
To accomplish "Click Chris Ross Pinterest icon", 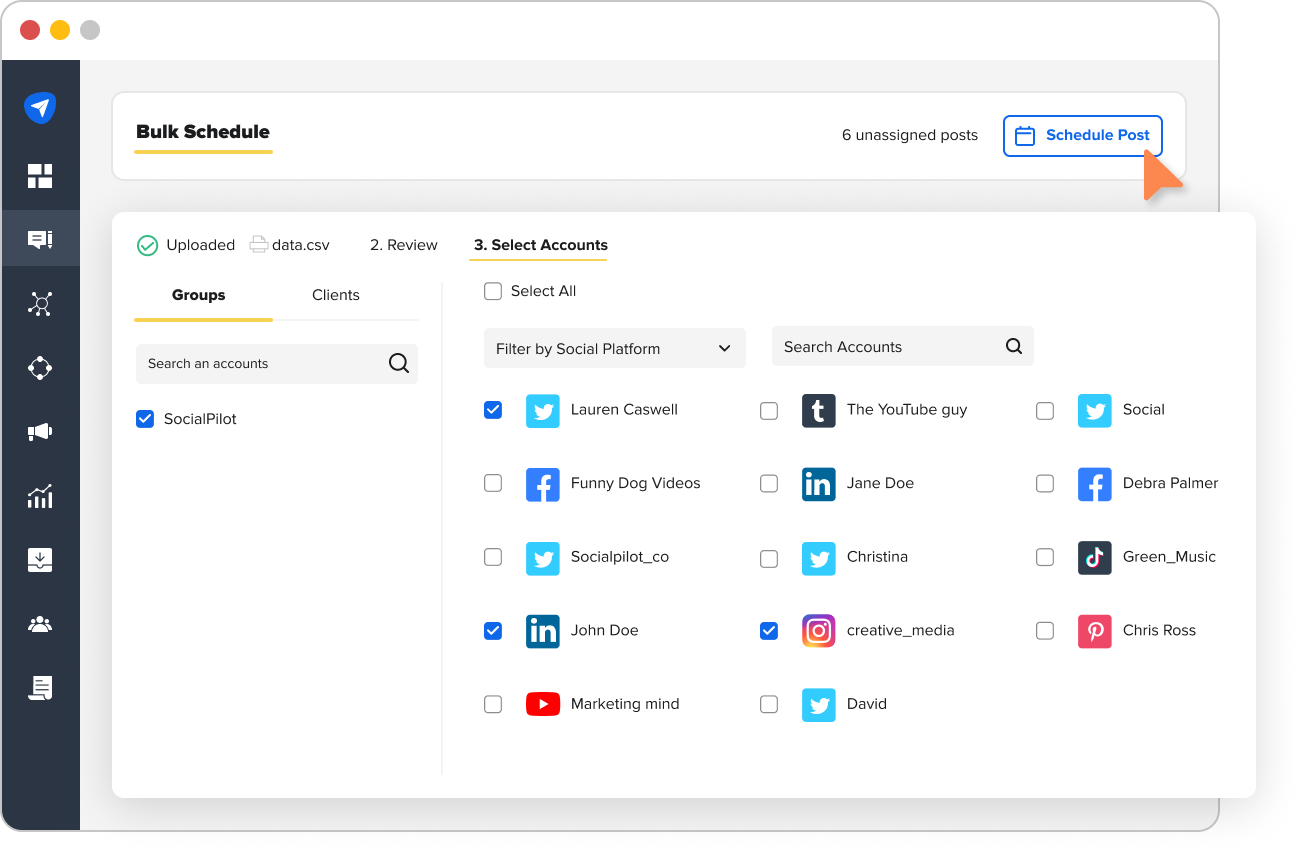I will tap(1095, 631).
